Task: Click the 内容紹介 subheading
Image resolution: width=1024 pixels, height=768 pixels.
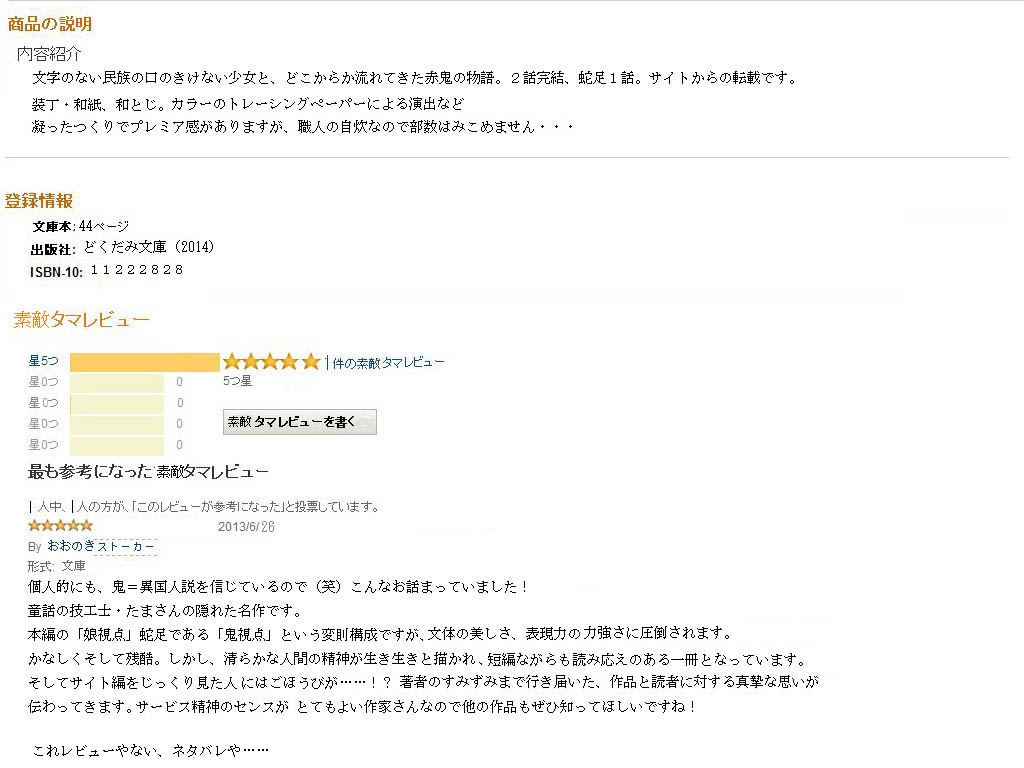Action: tap(49, 53)
